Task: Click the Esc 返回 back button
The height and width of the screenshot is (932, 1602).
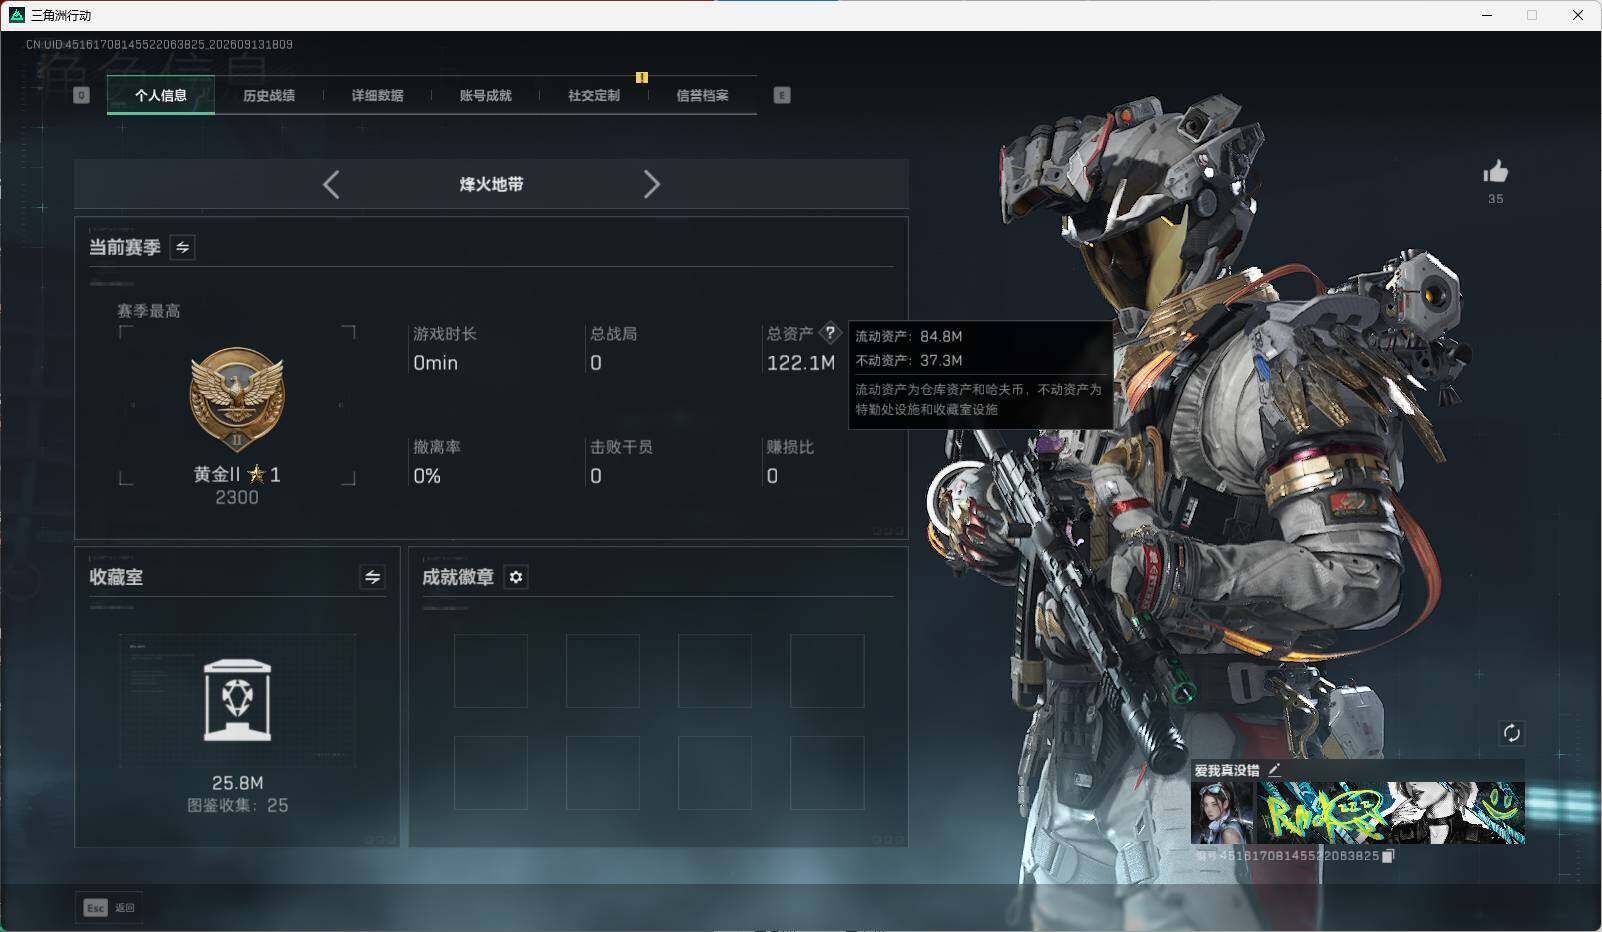Action: click(109, 907)
